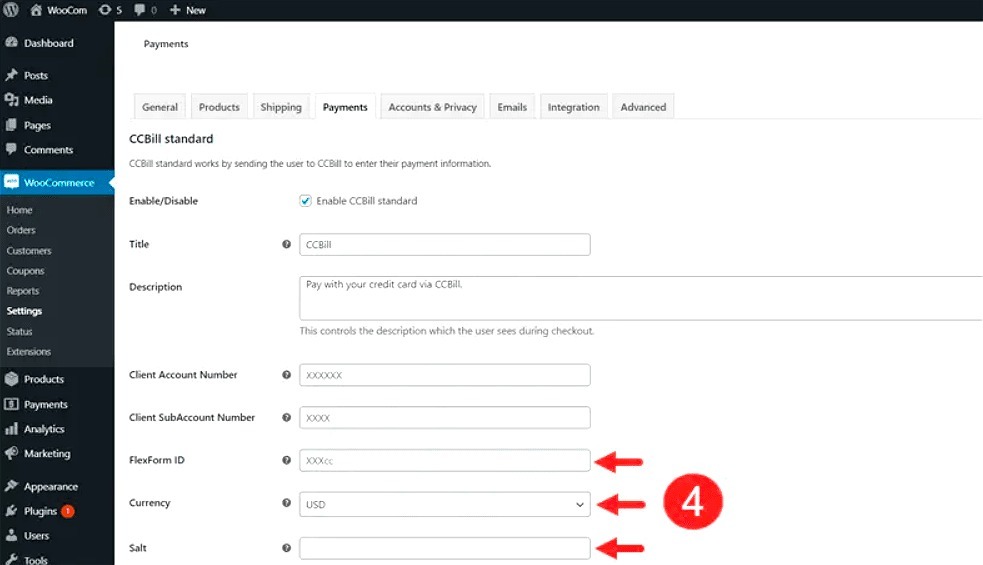This screenshot has height=565, width=983.
Task: Click the plus New icon in admin bar
Action: pyautogui.click(x=175, y=10)
